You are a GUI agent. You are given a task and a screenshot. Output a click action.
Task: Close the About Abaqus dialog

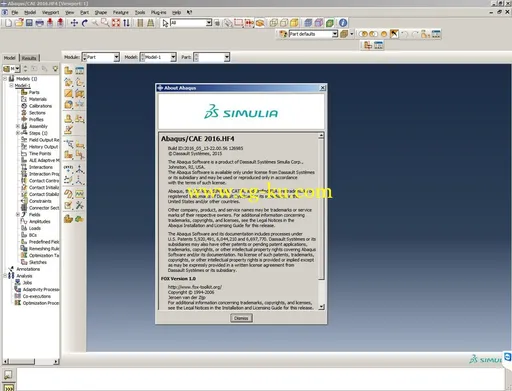[322, 88]
